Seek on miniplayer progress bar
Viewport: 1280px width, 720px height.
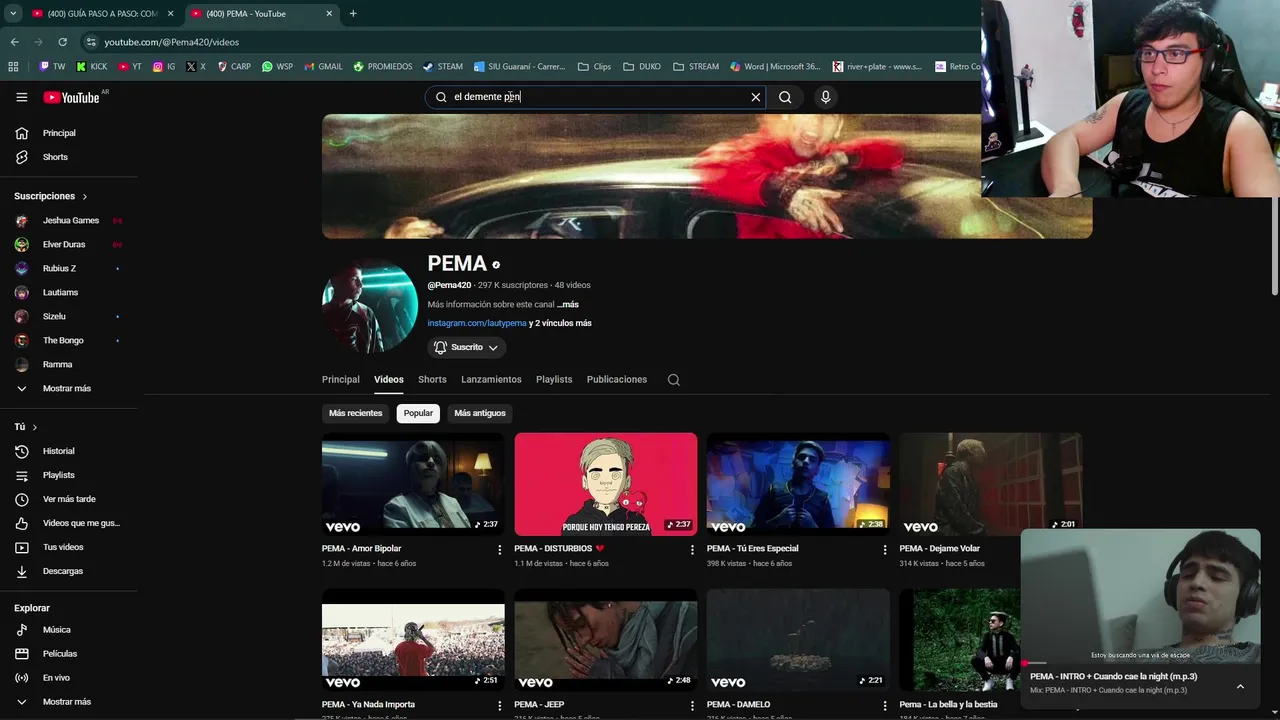(1140, 662)
